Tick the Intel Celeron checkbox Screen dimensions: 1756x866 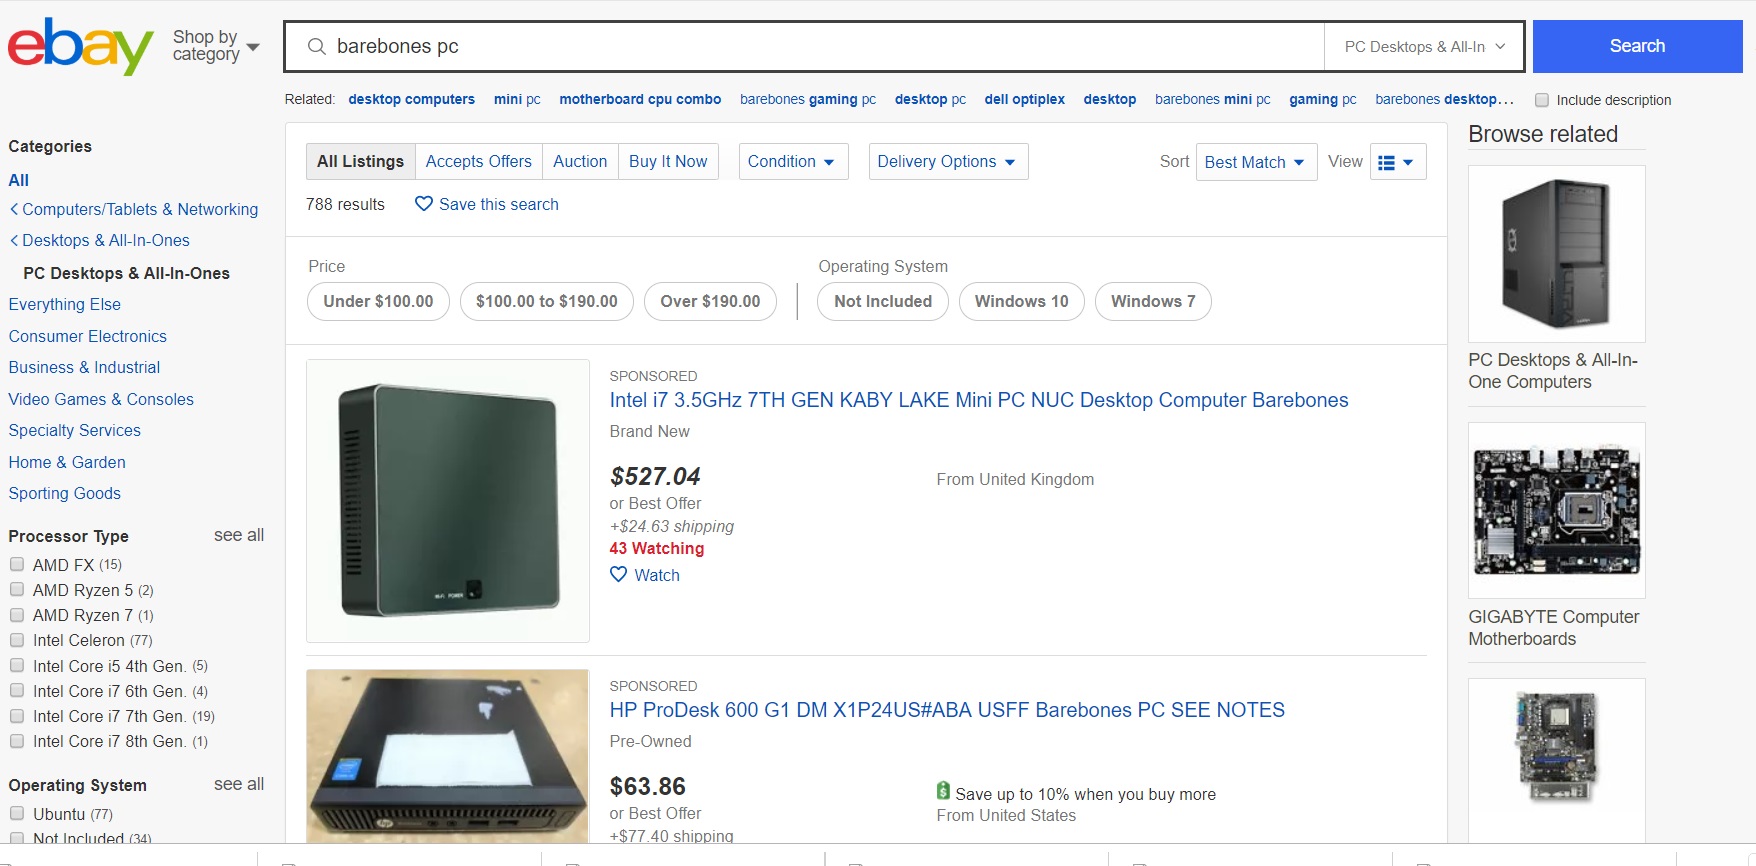point(17,640)
